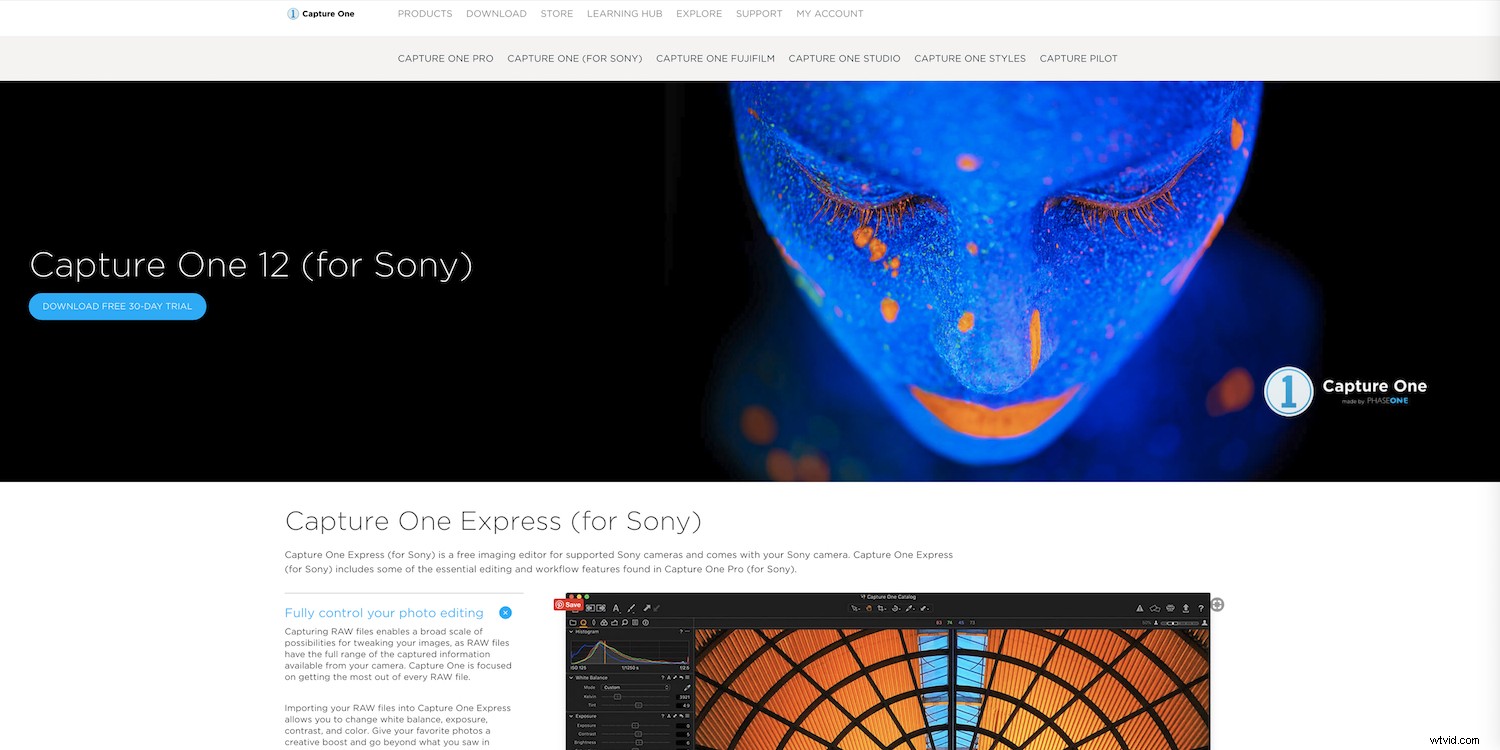The width and height of the screenshot is (1500, 750).
Task: Click the Capture One logo in the header
Action: tap(320, 13)
